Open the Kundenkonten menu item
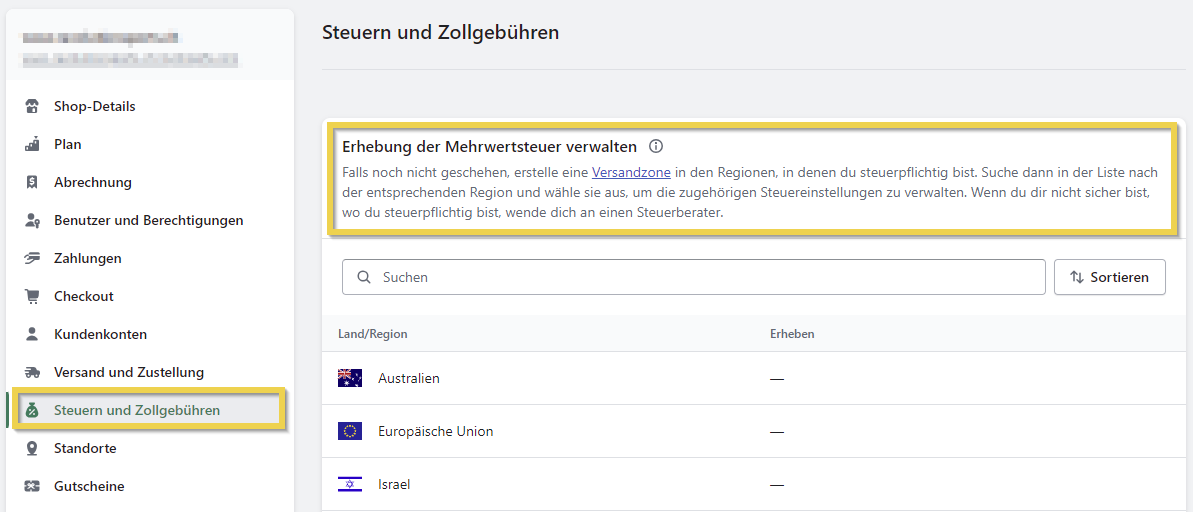The width and height of the screenshot is (1193, 512). pos(100,334)
